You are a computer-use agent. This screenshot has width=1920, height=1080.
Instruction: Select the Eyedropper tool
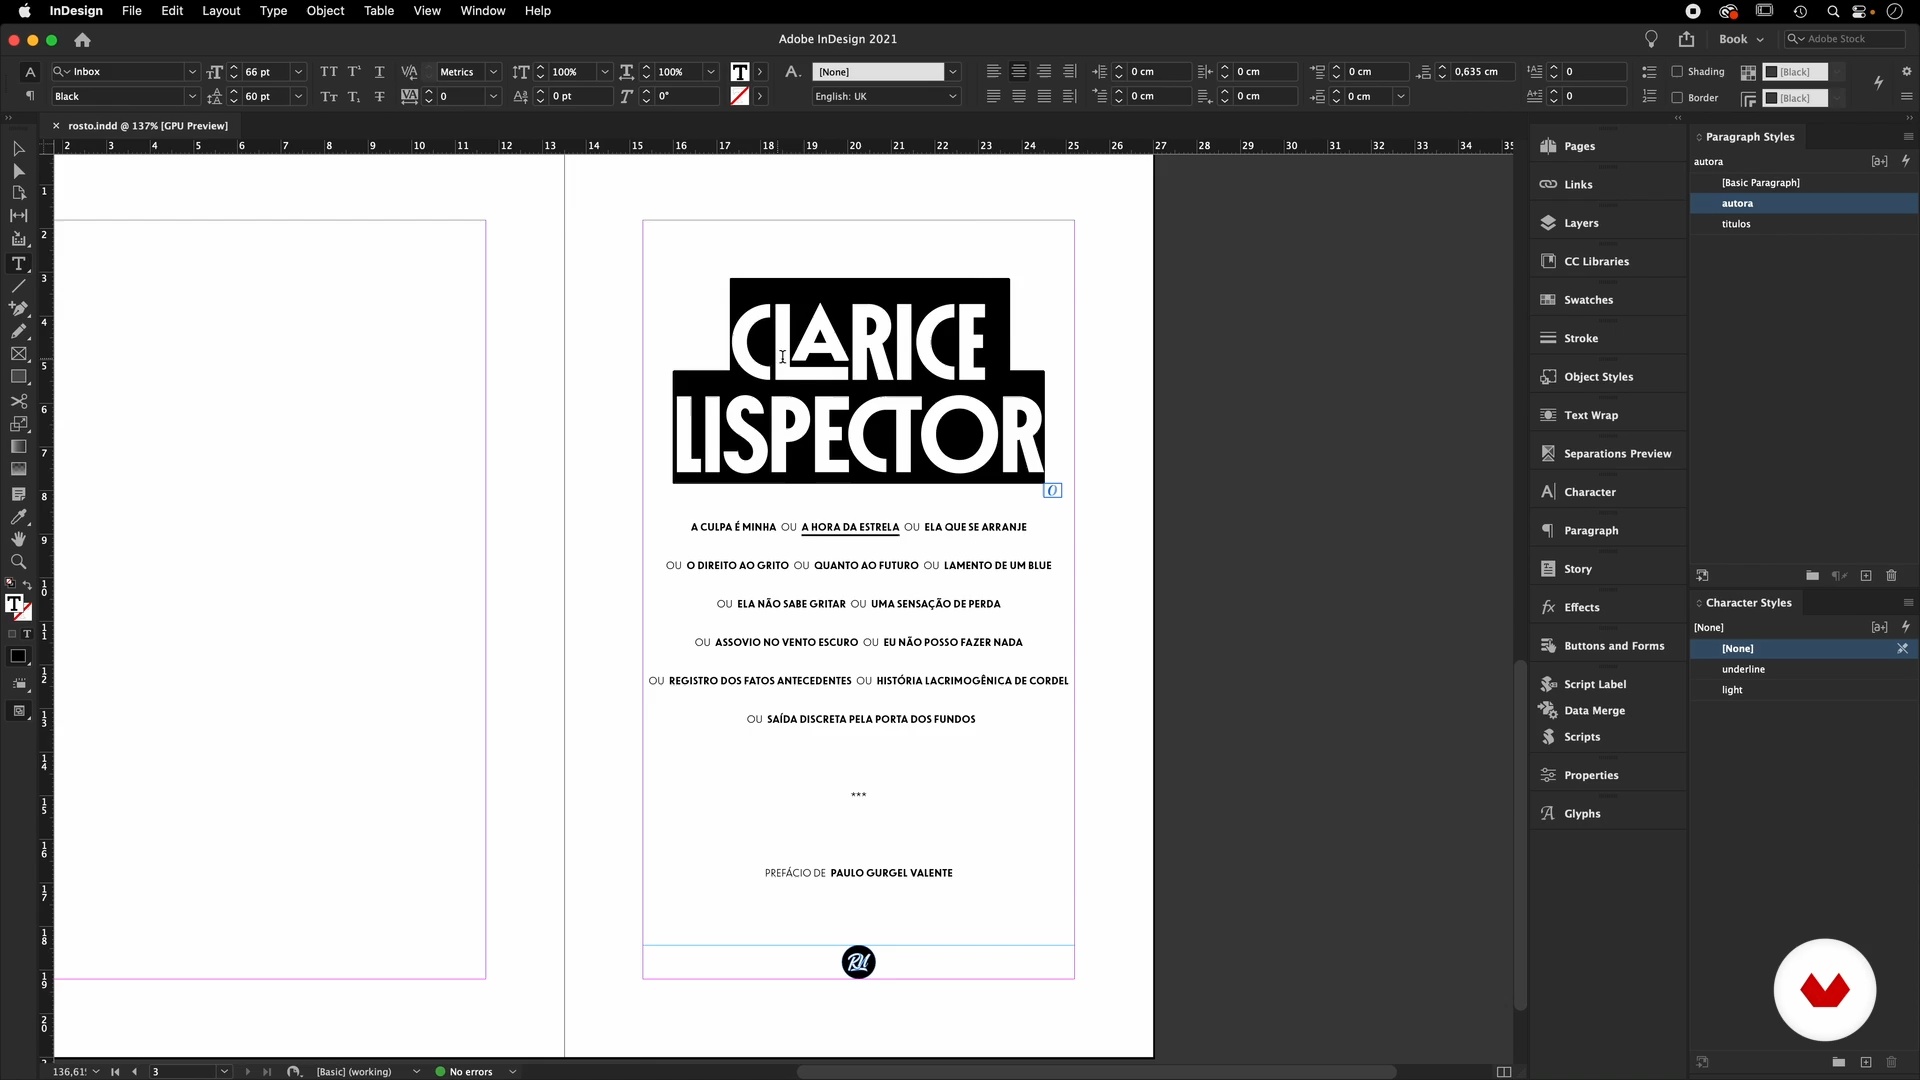click(18, 517)
